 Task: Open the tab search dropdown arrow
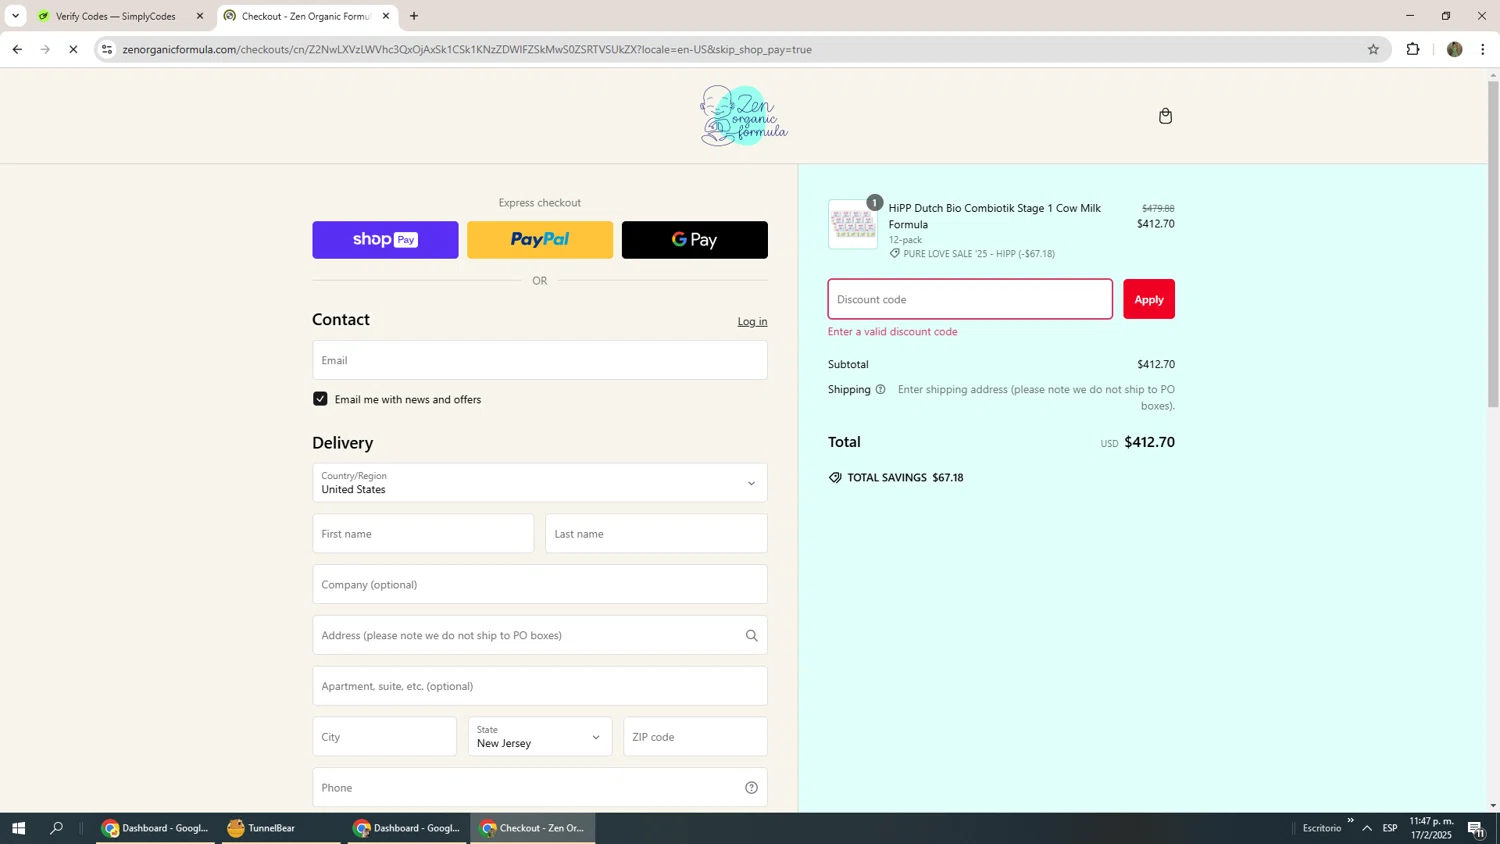(x=15, y=16)
